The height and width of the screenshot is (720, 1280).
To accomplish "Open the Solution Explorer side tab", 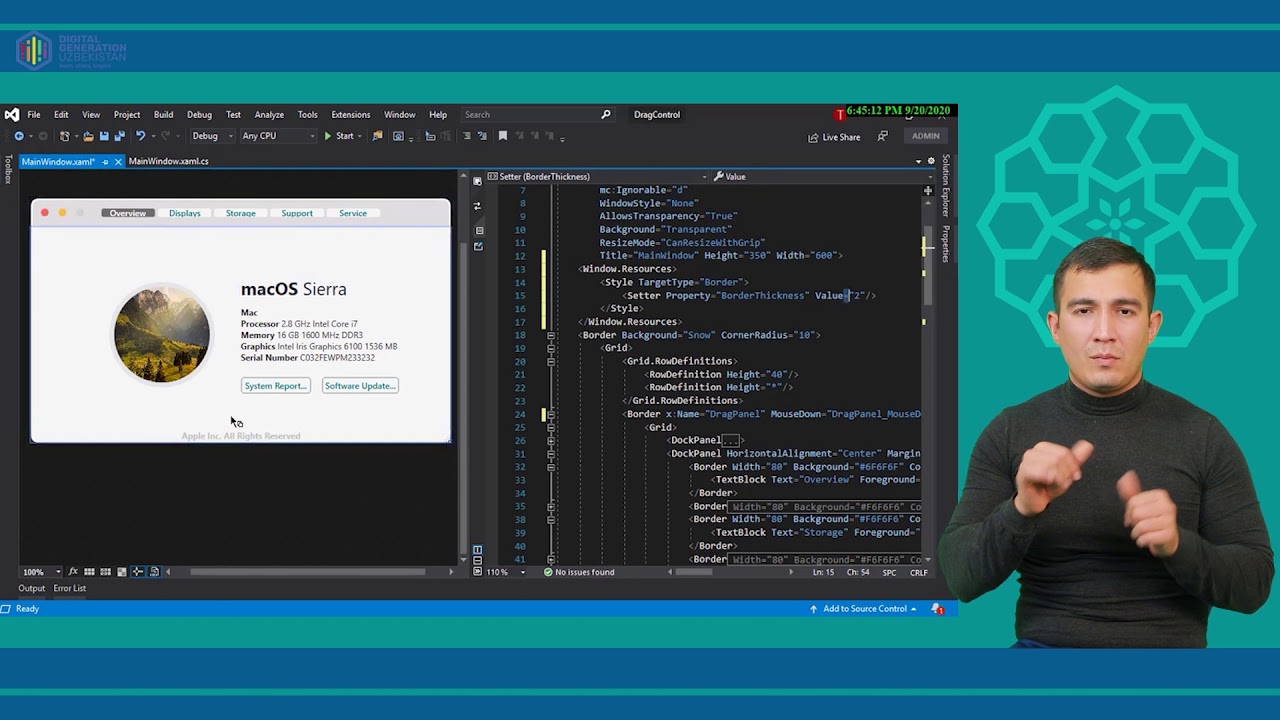I will [945, 187].
